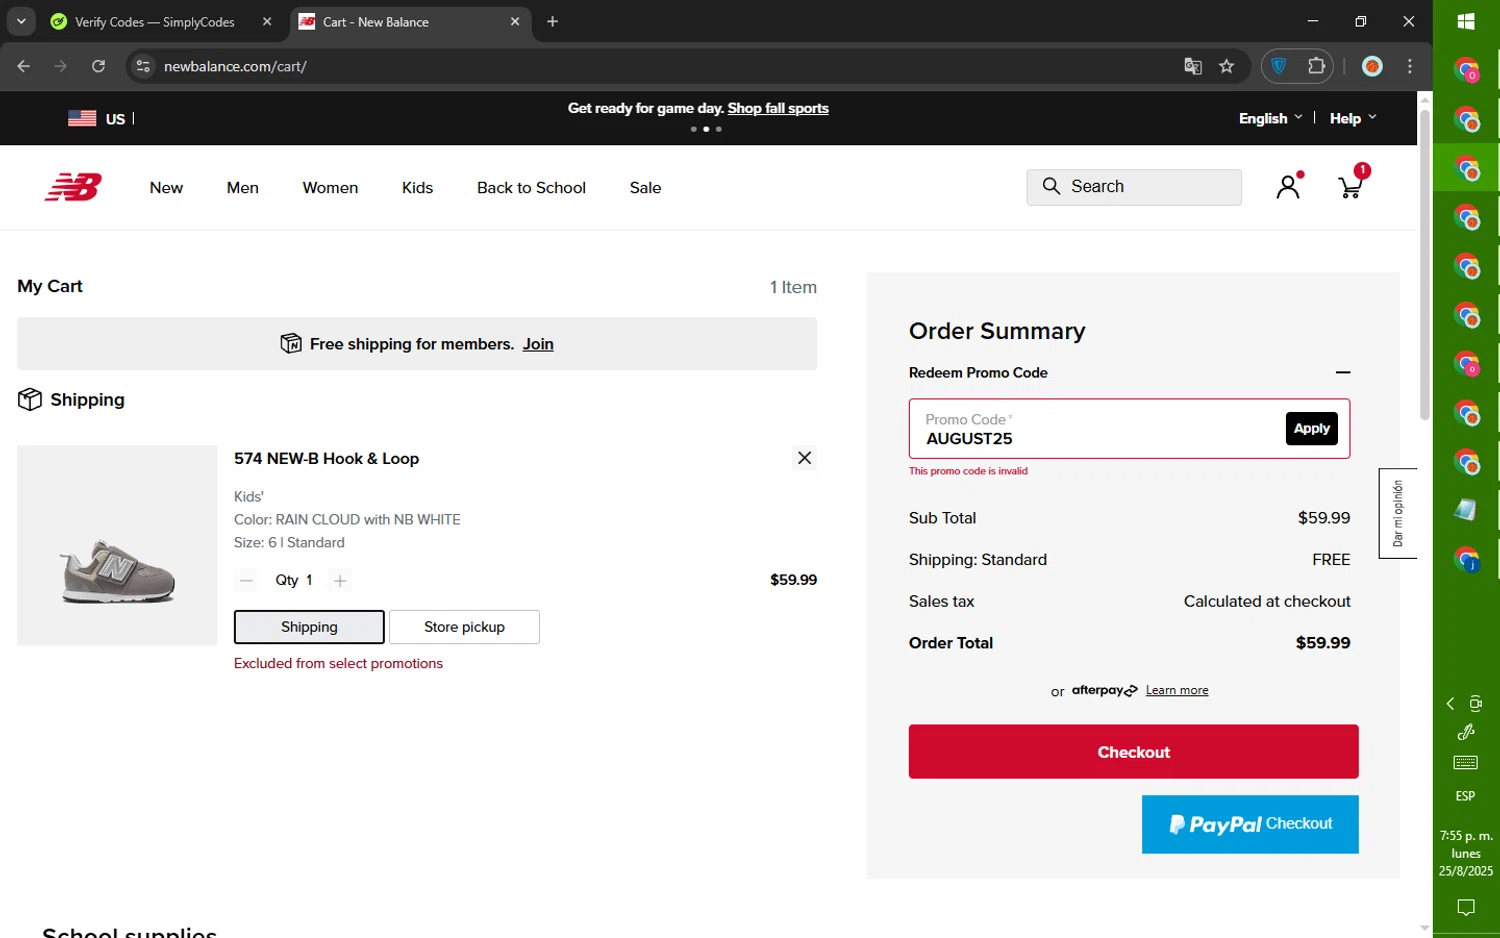Open the Back to School menu
The height and width of the screenshot is (938, 1500).
click(x=531, y=187)
